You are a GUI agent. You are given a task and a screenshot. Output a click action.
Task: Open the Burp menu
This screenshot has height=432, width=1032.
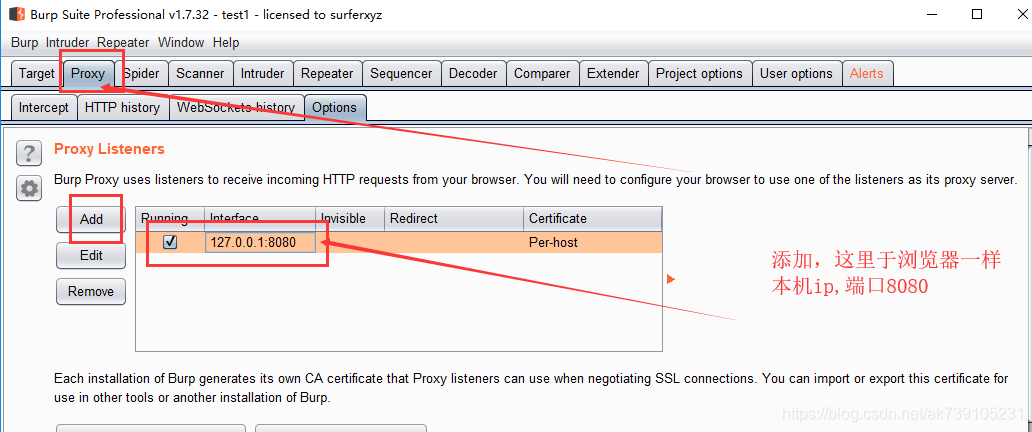(x=24, y=42)
